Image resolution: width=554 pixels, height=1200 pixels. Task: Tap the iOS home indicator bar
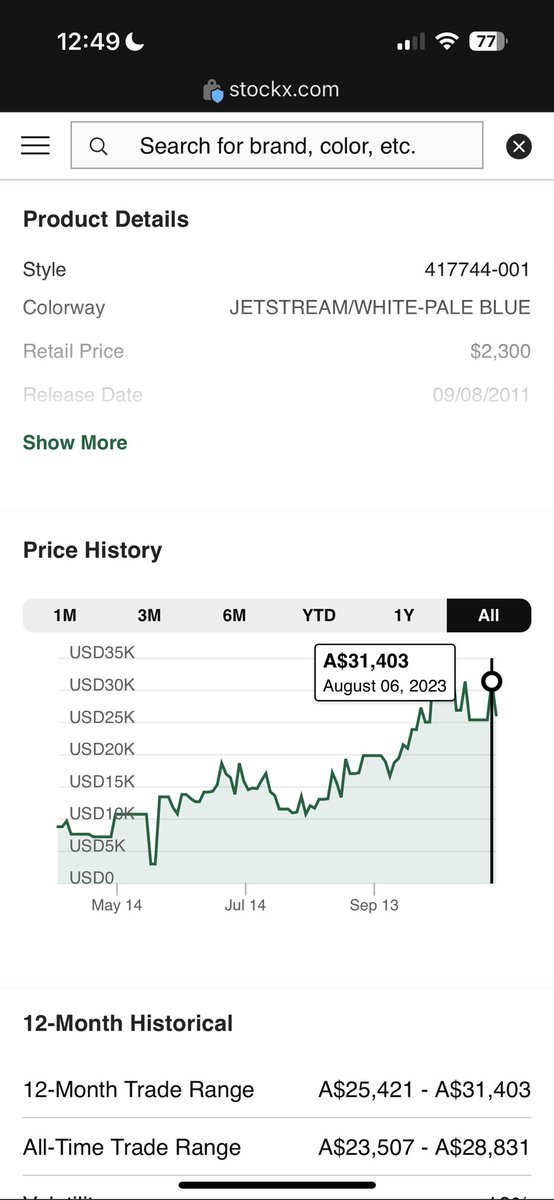pyautogui.click(x=277, y=1185)
